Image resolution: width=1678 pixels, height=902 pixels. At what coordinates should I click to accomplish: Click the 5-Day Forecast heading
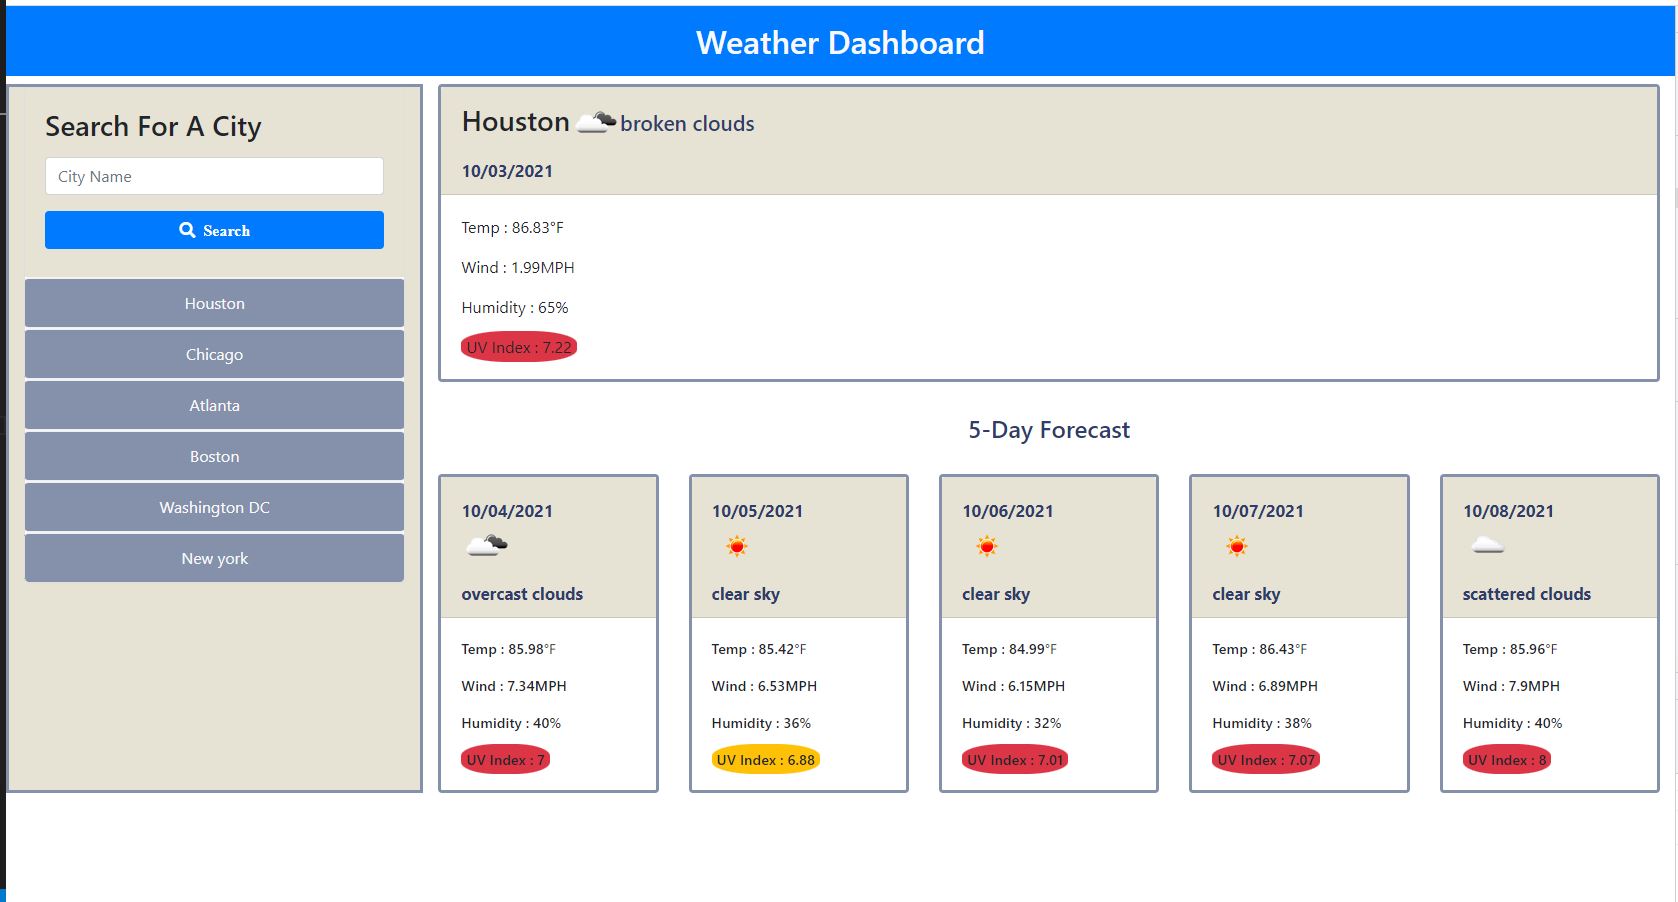tap(1048, 430)
